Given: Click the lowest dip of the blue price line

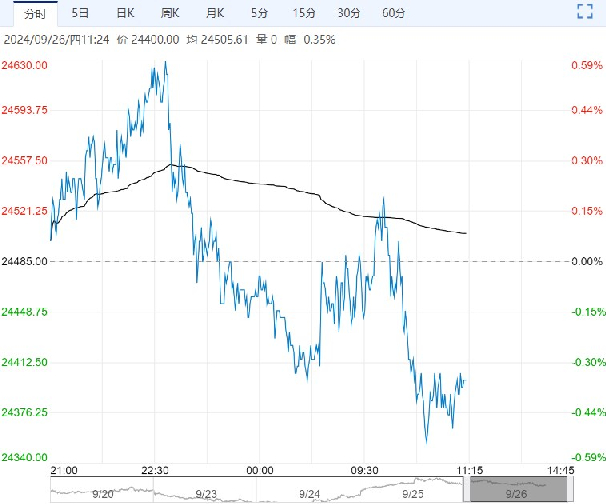Looking at the screenshot, I should pyautogui.click(x=426, y=441).
